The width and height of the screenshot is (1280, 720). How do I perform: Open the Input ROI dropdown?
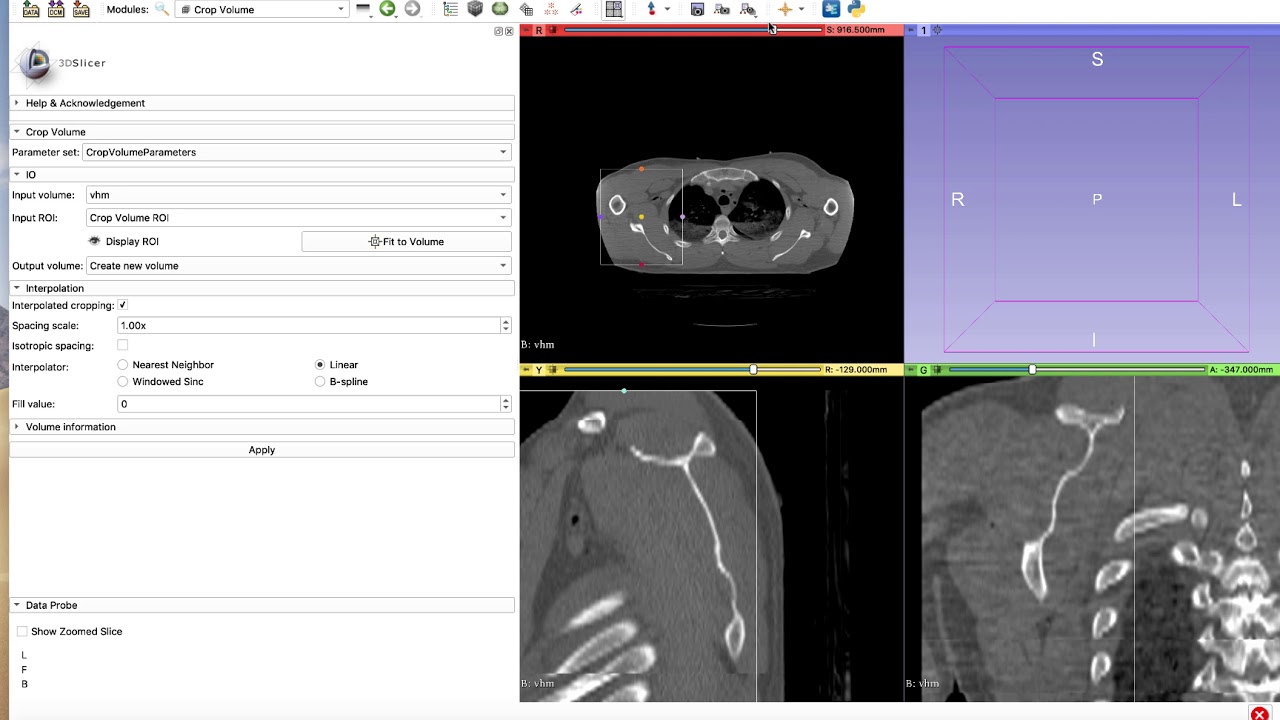point(299,217)
